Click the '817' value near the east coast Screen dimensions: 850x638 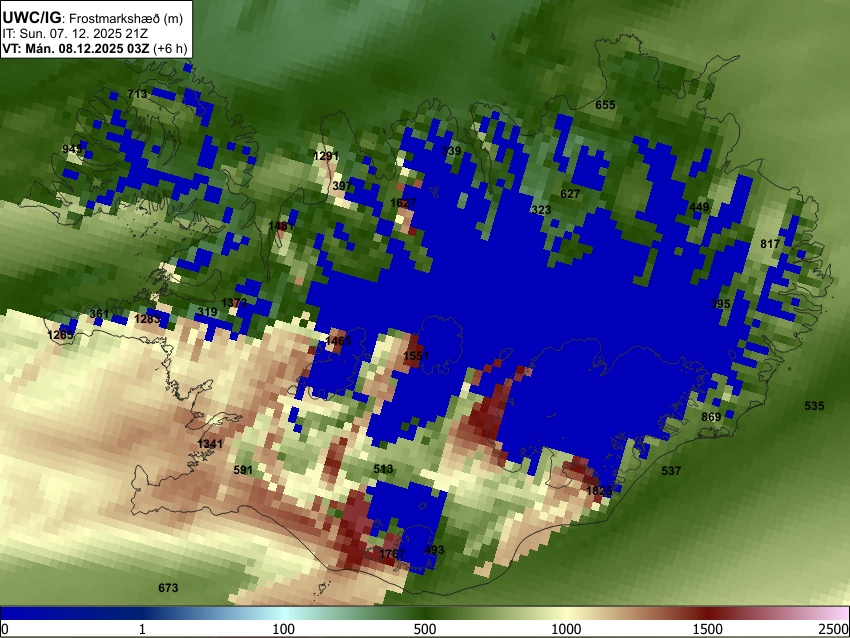coord(770,244)
